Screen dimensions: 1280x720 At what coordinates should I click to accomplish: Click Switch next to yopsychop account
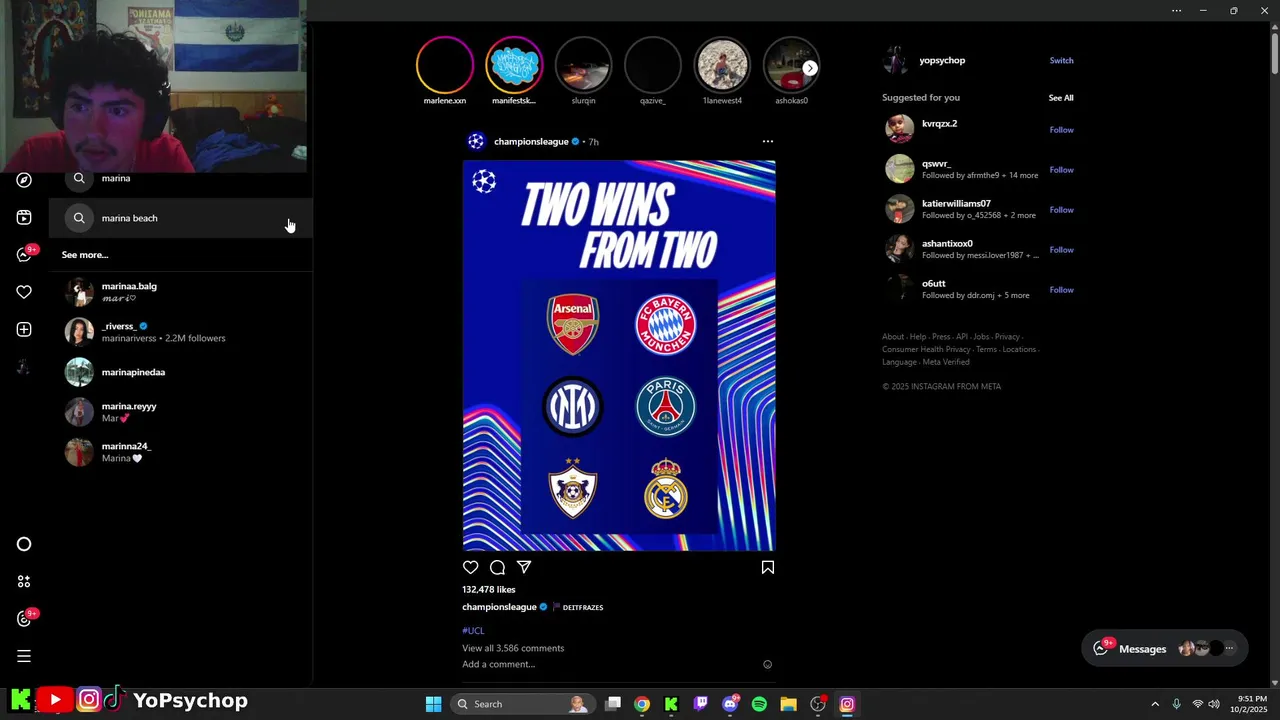tap(1061, 60)
